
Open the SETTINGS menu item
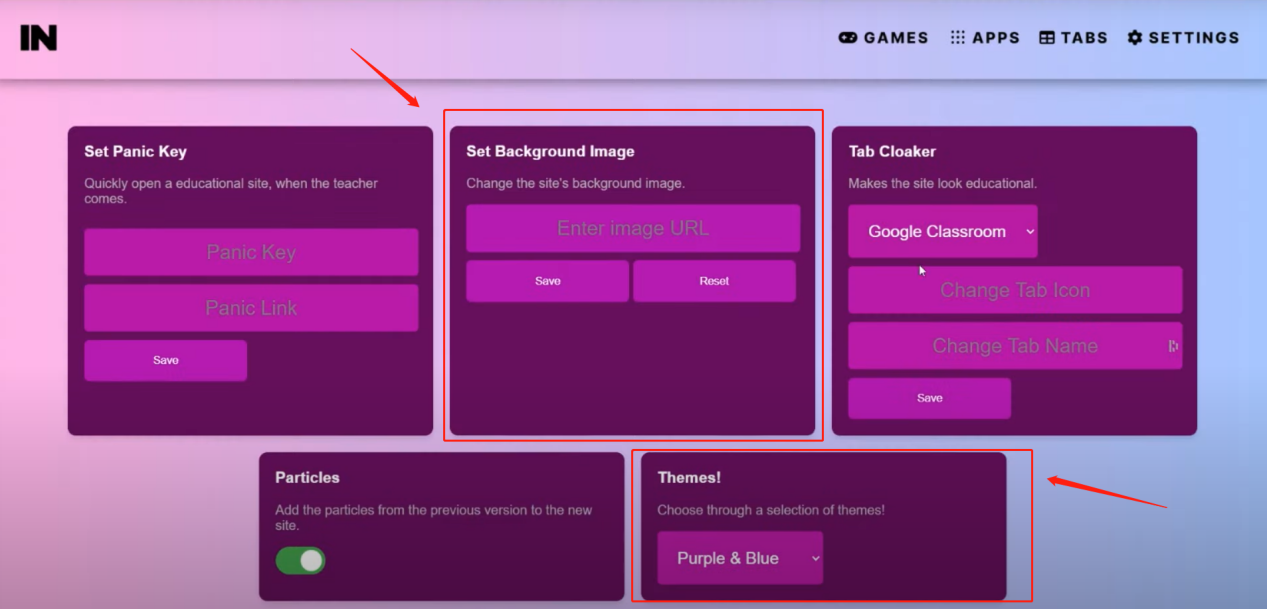(1192, 37)
